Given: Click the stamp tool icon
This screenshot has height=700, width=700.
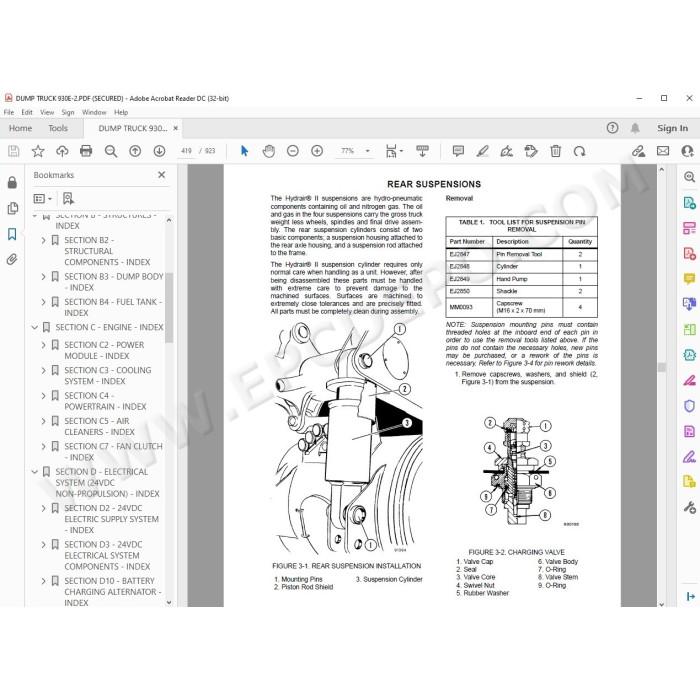Looking at the screenshot, I should click(x=531, y=151).
